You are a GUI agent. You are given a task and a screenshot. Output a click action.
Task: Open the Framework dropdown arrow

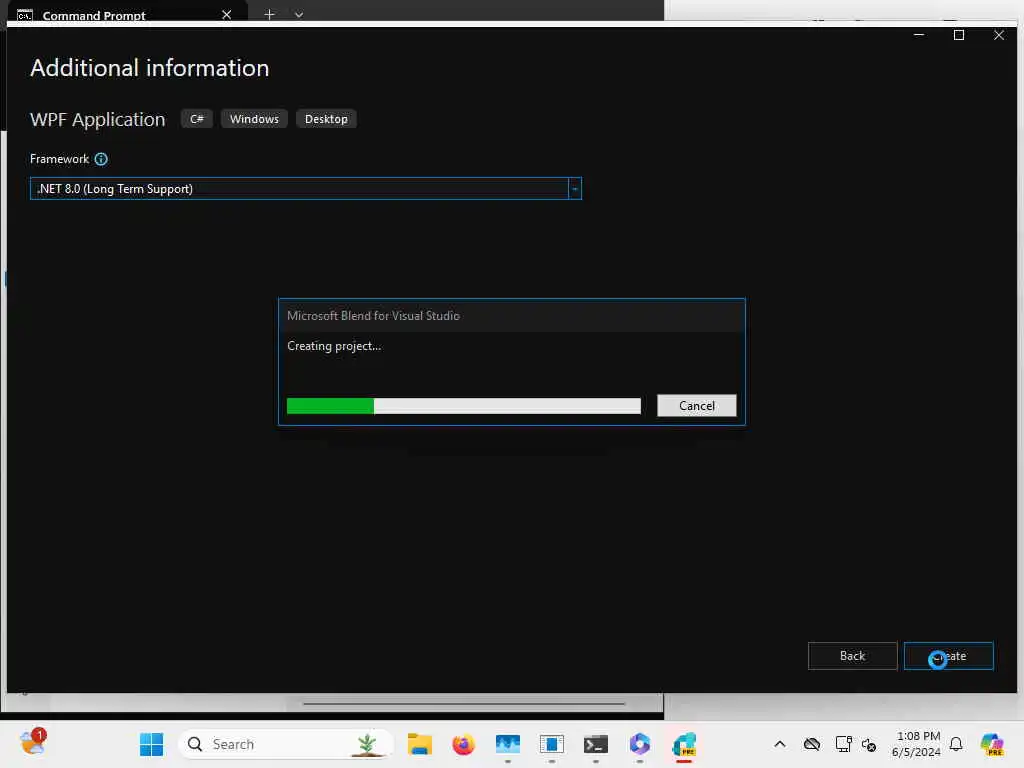pos(575,189)
